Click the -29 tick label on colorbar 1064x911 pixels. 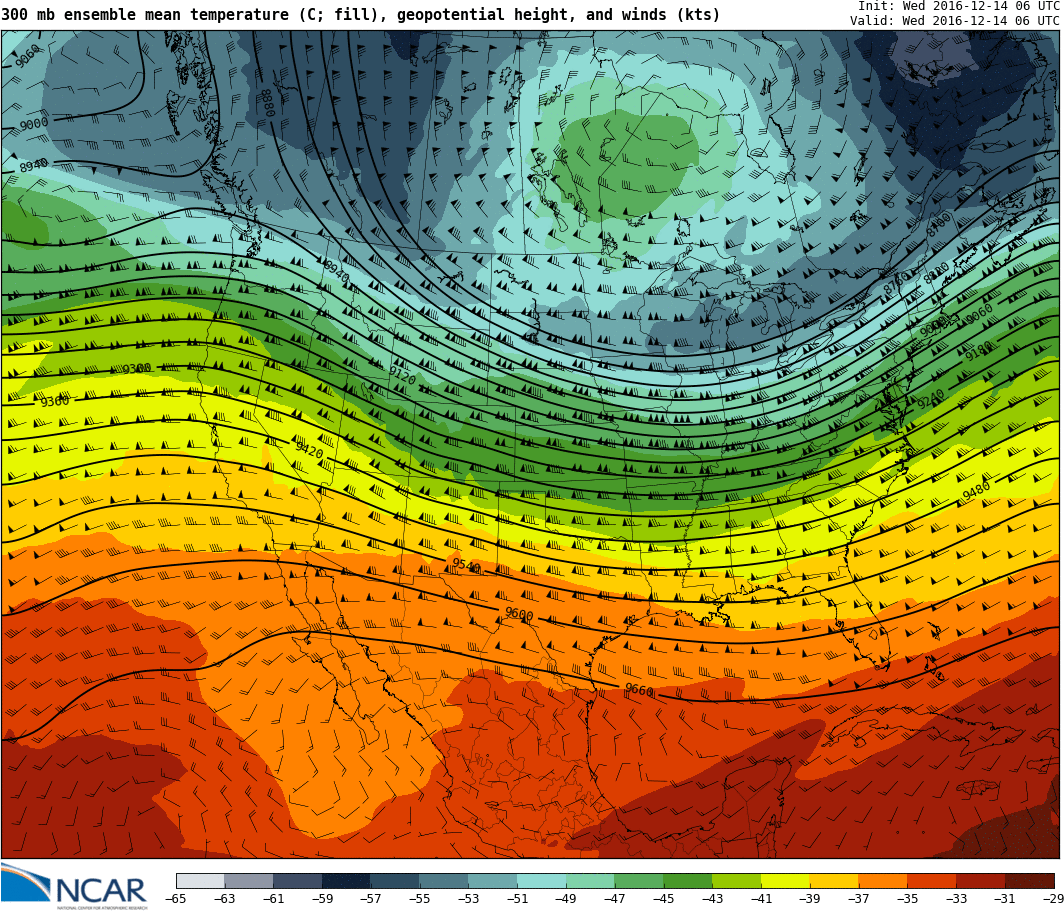[1054, 899]
